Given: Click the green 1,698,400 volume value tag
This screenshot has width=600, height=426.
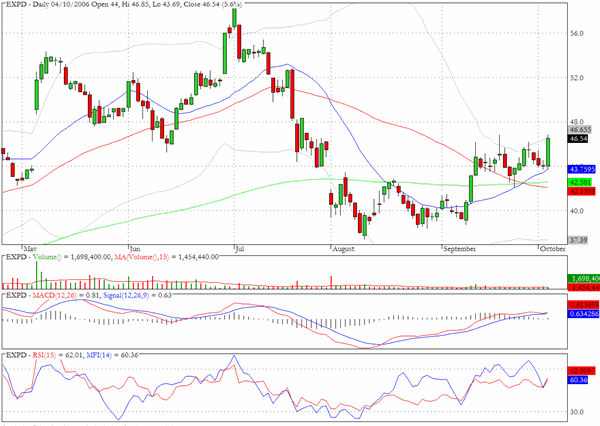Looking at the screenshot, I should (x=584, y=279).
